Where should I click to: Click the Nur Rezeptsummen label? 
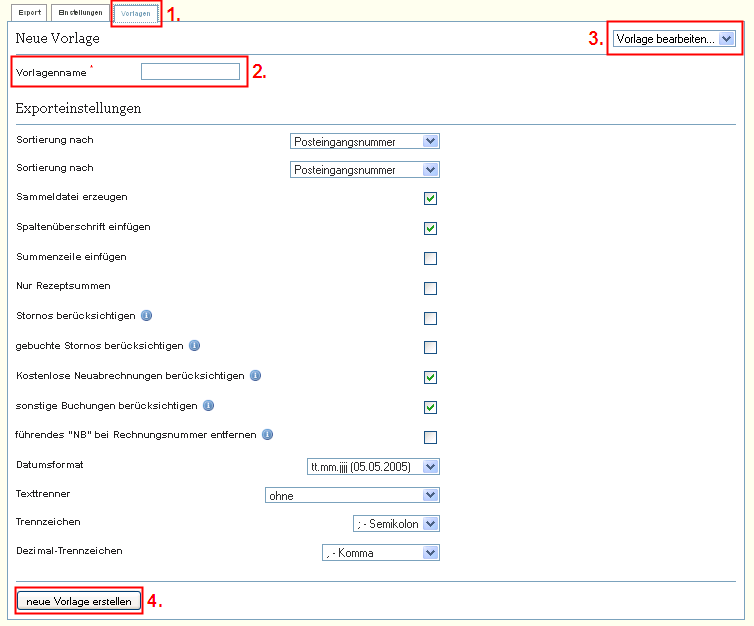pyautogui.click(x=63, y=286)
